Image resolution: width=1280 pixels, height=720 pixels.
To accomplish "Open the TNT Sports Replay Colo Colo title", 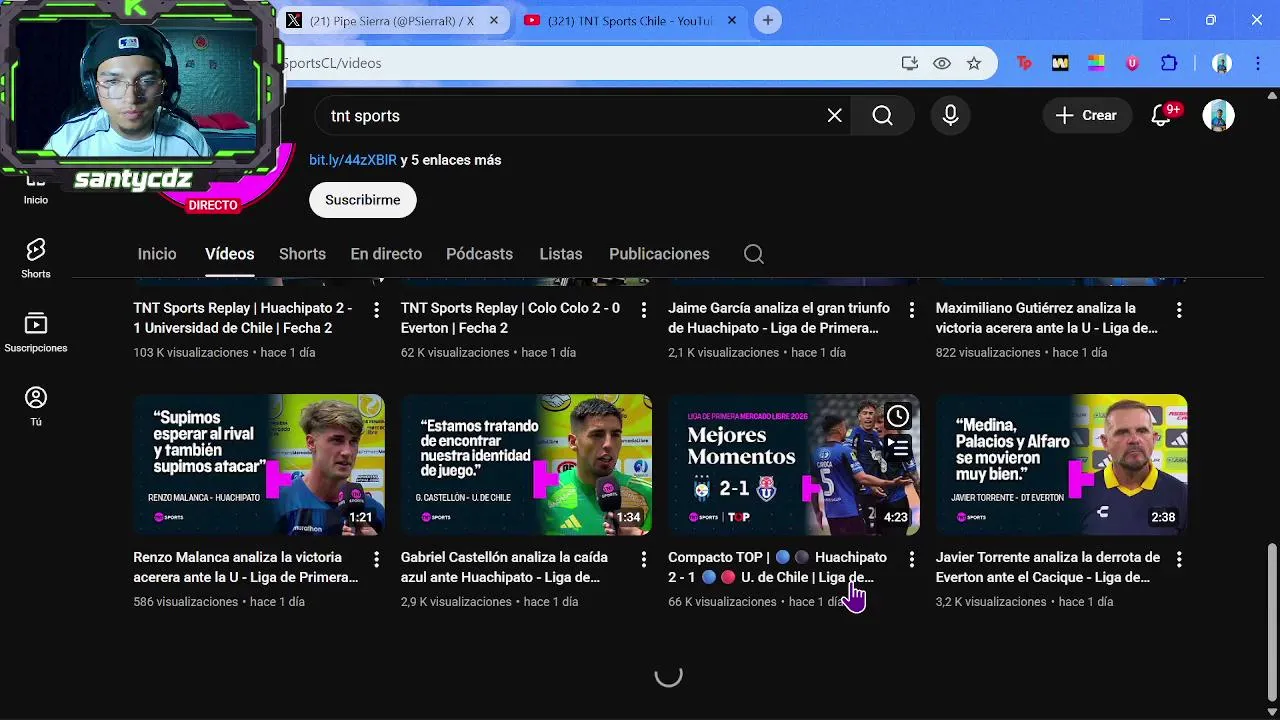I will pyautogui.click(x=510, y=318).
